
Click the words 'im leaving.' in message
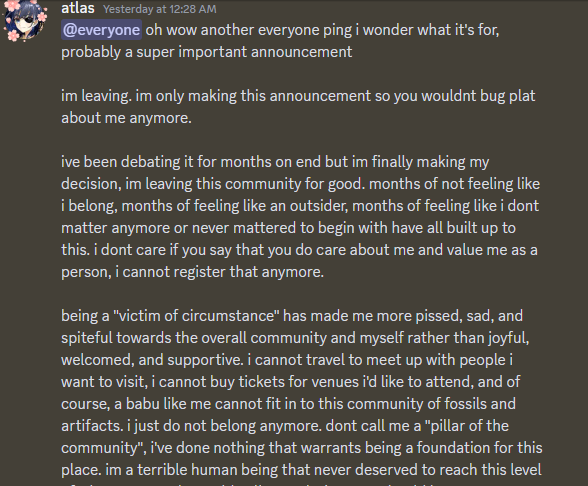(x=96, y=96)
